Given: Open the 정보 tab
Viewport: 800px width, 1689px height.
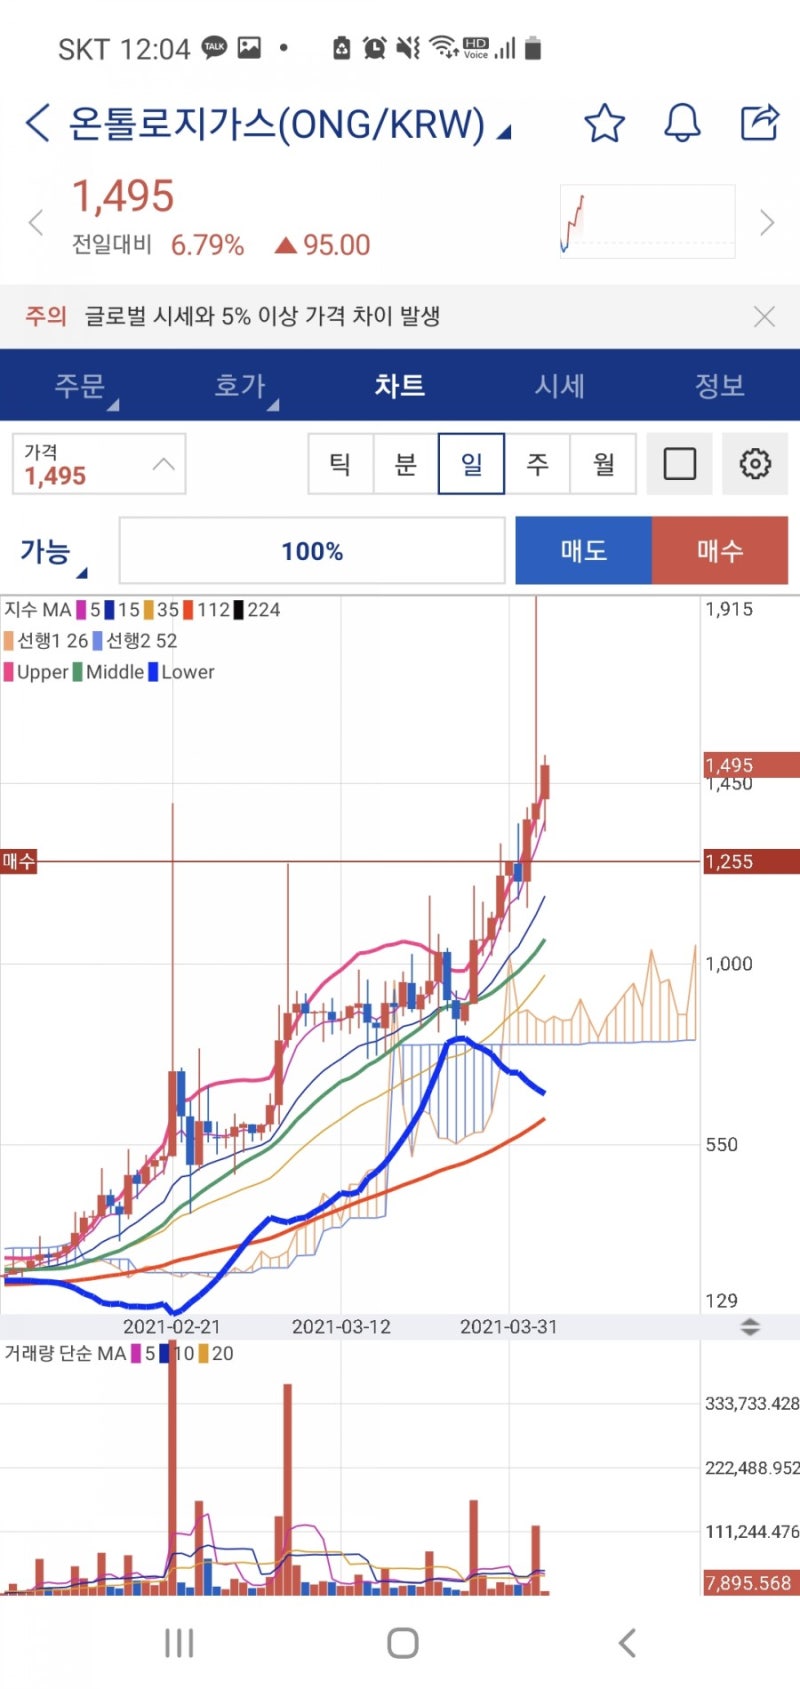Looking at the screenshot, I should coord(720,386).
